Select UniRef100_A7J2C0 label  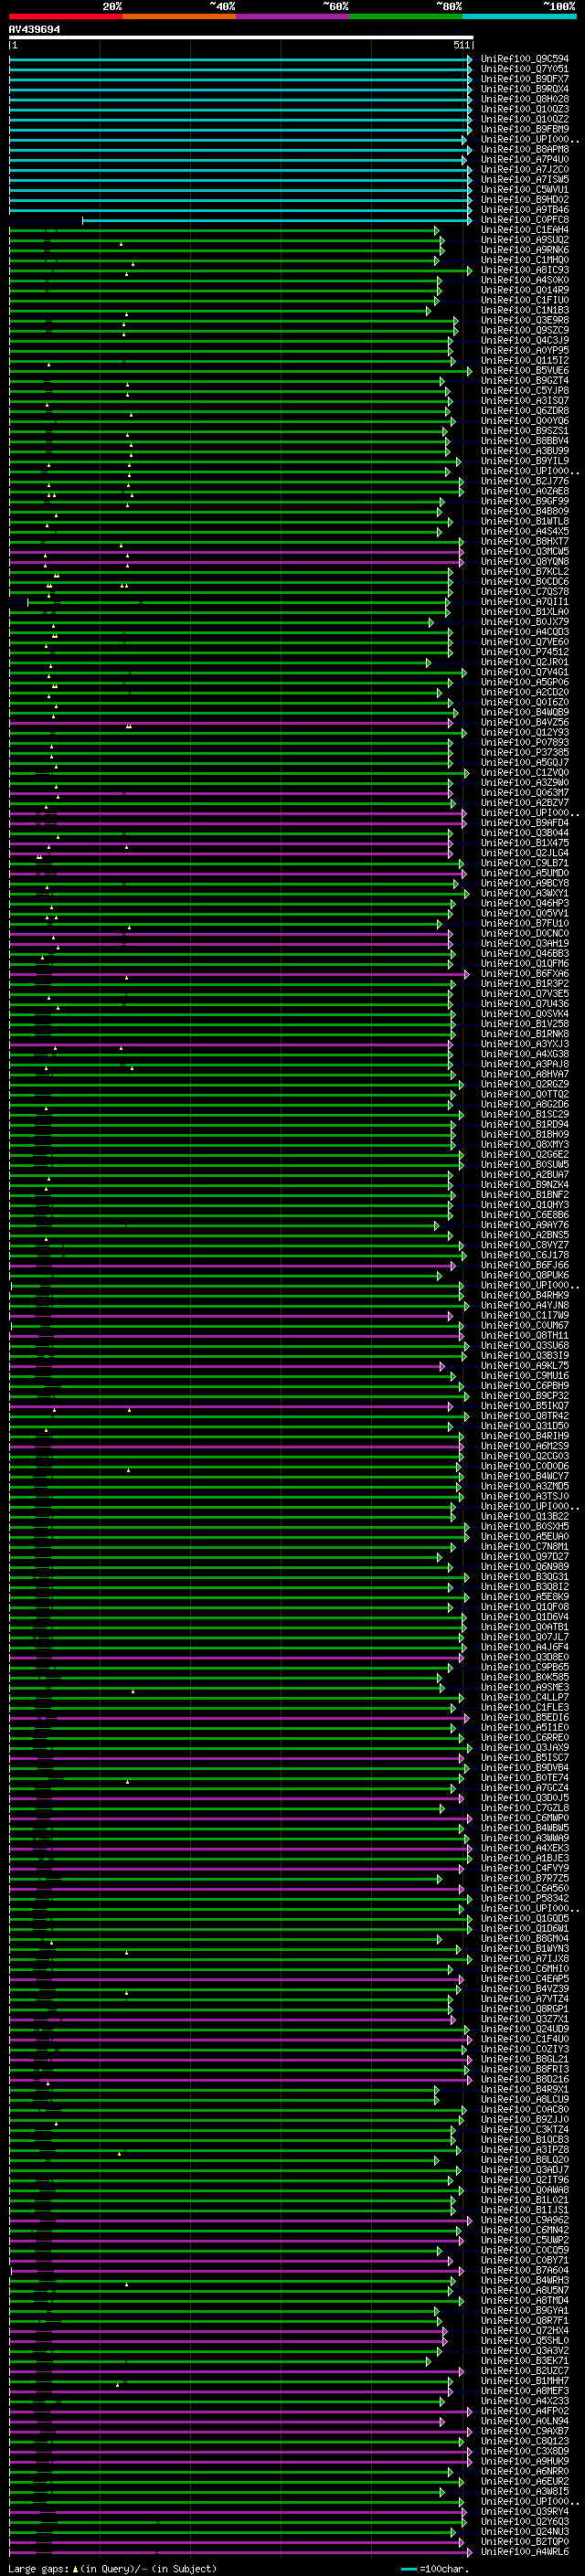click(x=524, y=169)
